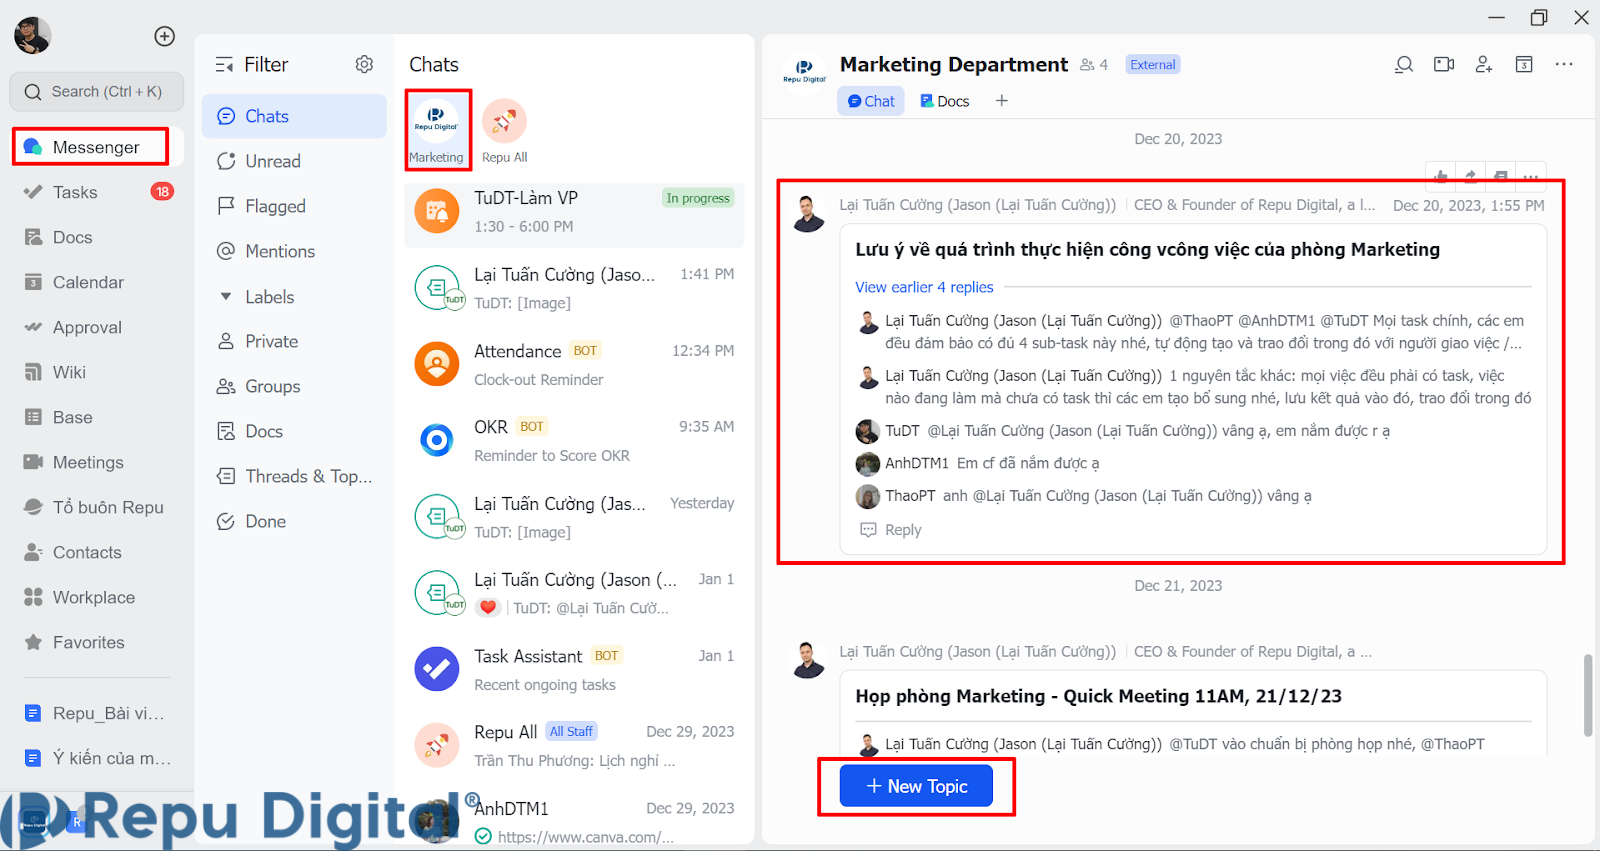The image size is (1600, 851).
Task: Open filter settings gear icon
Action: tap(364, 65)
